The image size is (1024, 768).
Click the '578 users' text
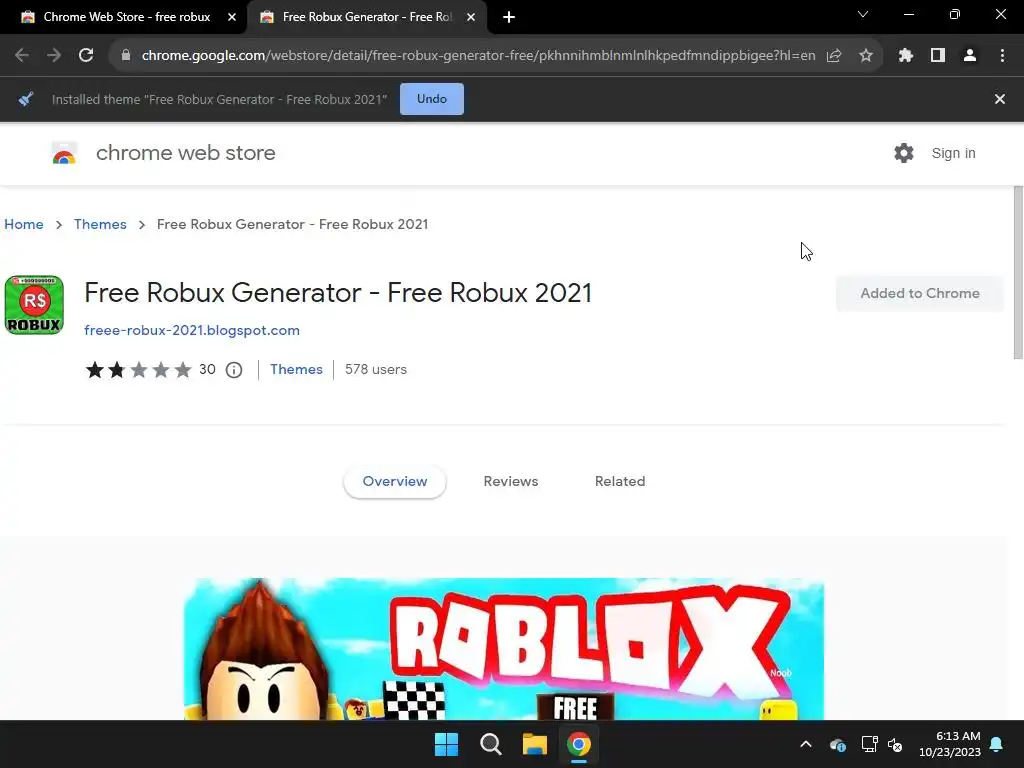tap(376, 369)
